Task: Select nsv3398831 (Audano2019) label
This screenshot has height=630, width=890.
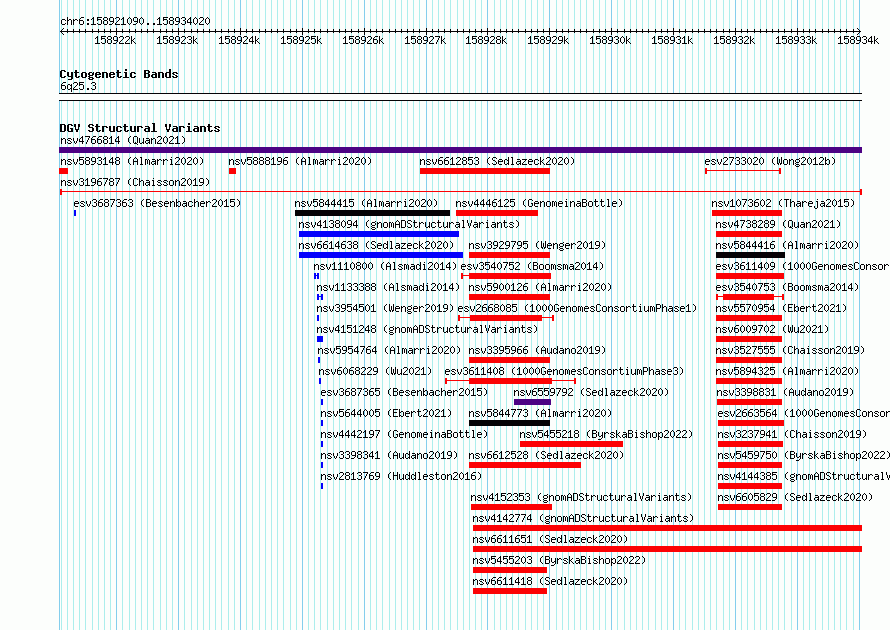Action: tap(784, 392)
